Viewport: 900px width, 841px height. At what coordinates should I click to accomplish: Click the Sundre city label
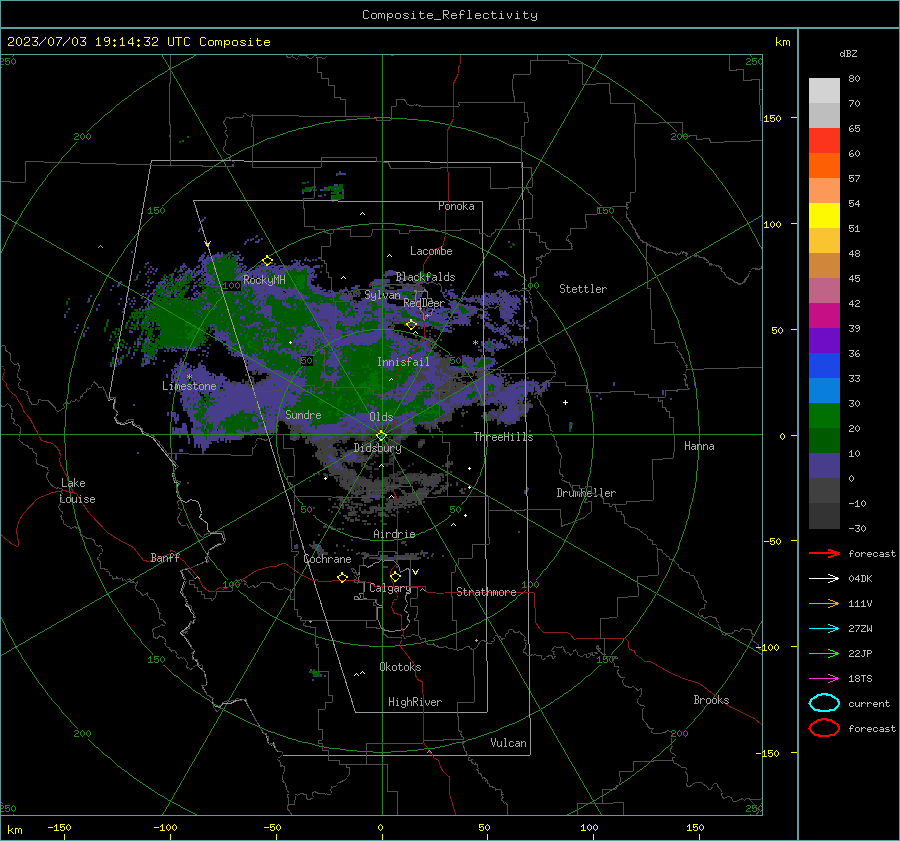303,414
